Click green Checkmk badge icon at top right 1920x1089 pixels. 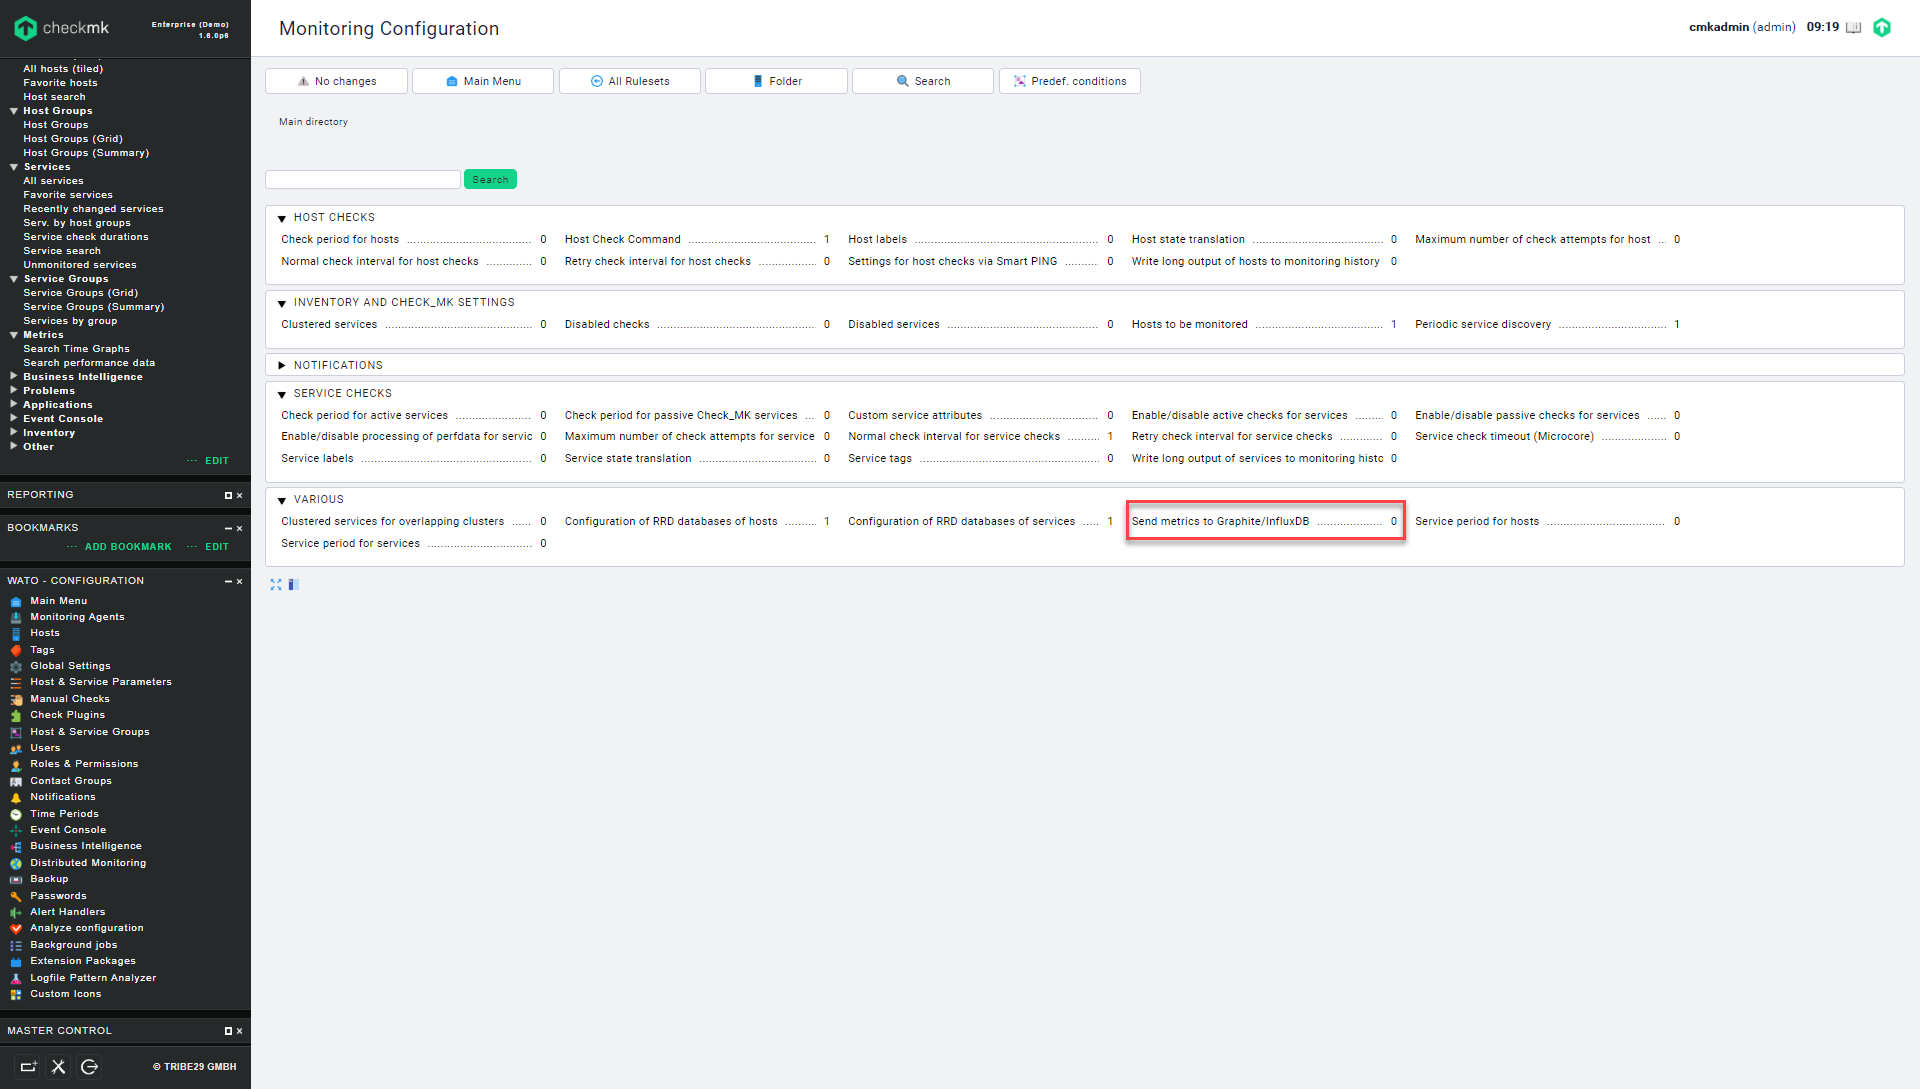[1882, 28]
